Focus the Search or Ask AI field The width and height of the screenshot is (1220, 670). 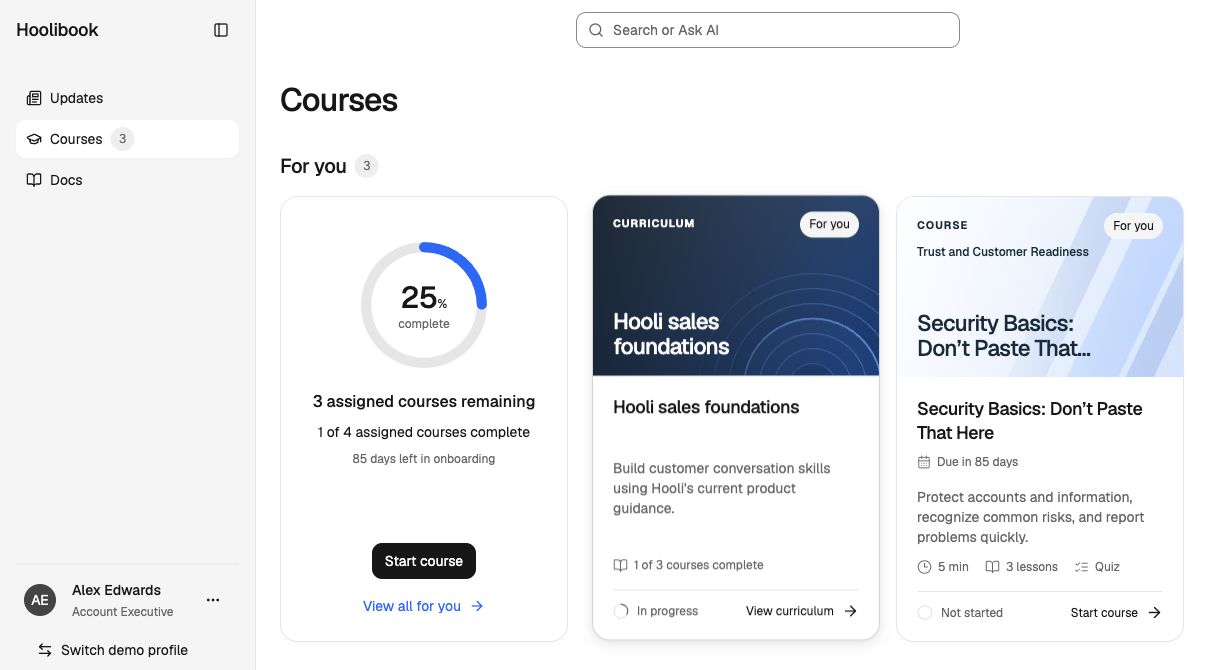768,30
